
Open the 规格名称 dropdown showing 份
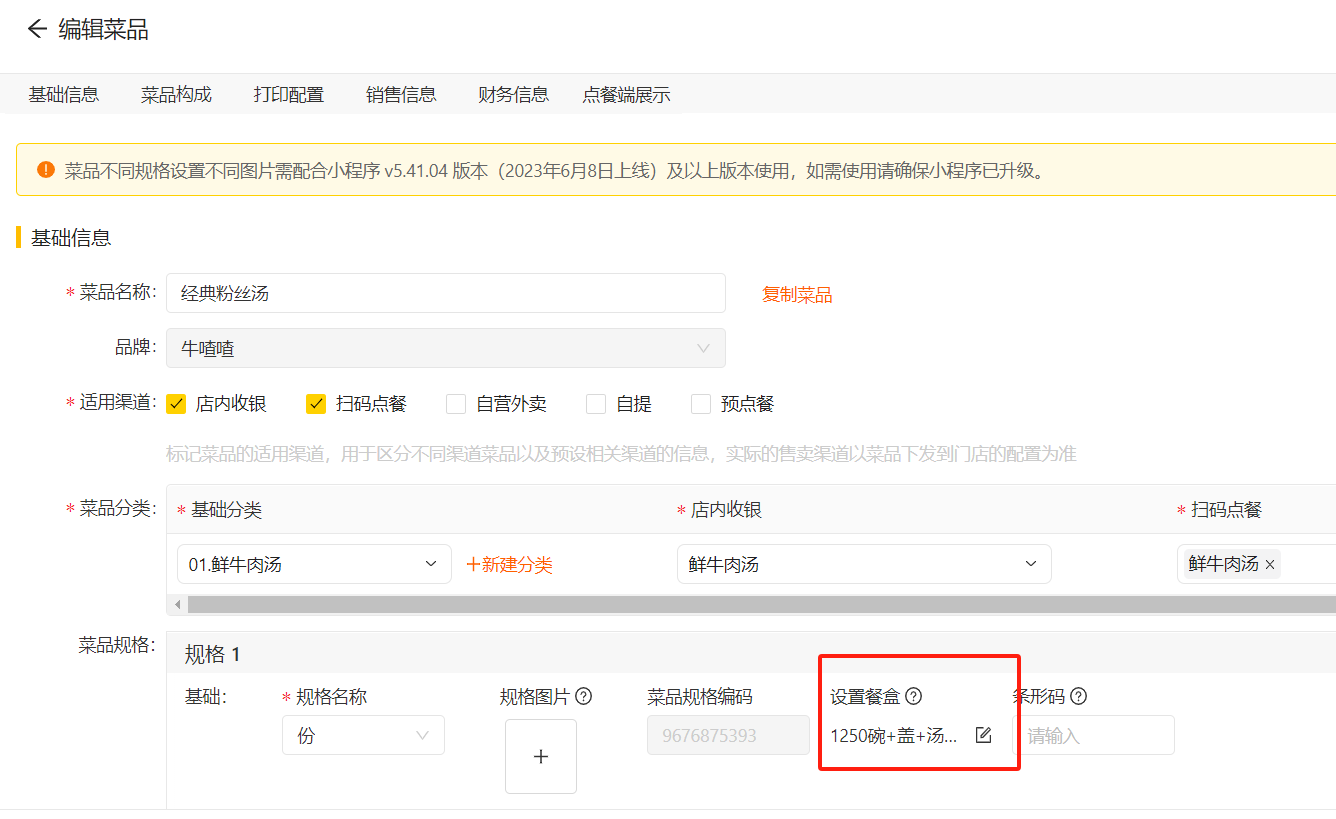(x=363, y=736)
